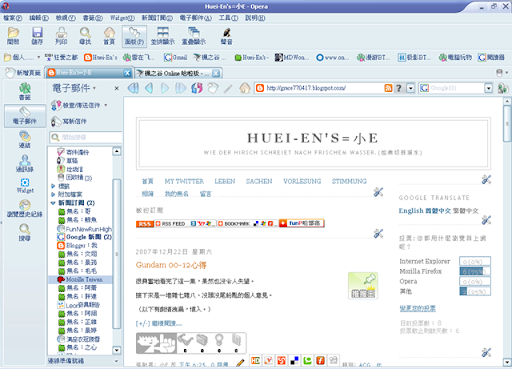Close the active Huei-En's tab

point(127,73)
